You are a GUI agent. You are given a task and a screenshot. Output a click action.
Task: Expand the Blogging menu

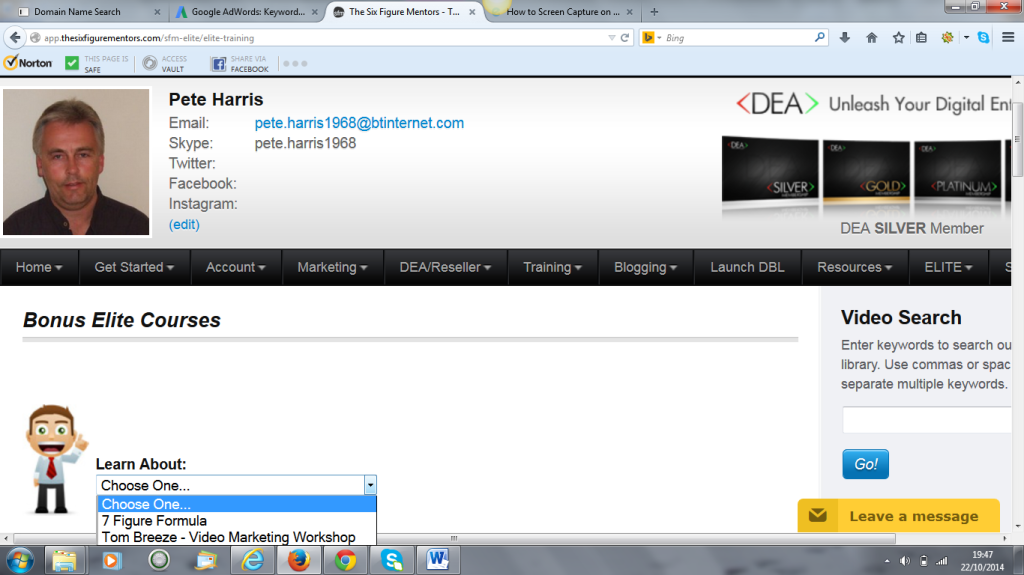(x=645, y=267)
